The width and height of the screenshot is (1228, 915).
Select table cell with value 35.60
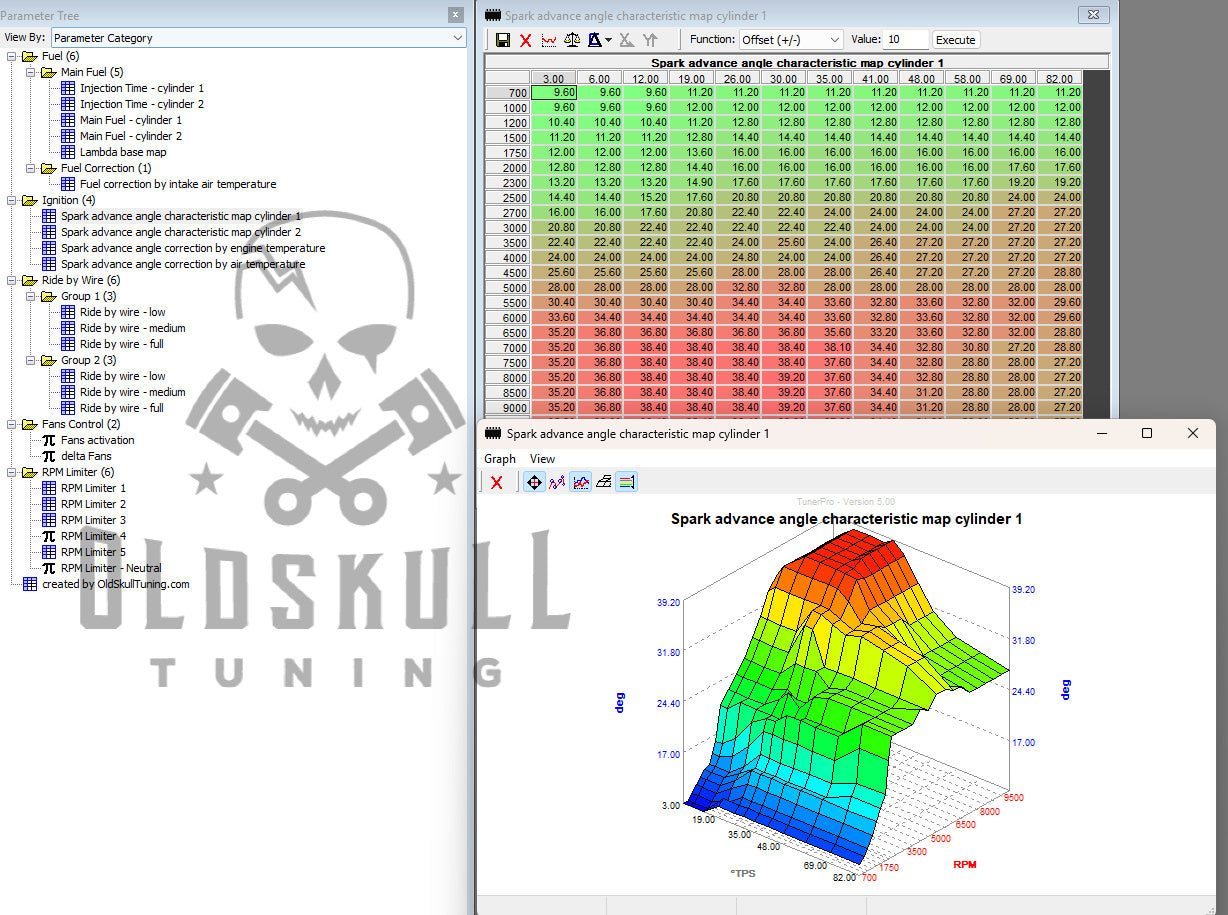pyautogui.click(x=830, y=332)
